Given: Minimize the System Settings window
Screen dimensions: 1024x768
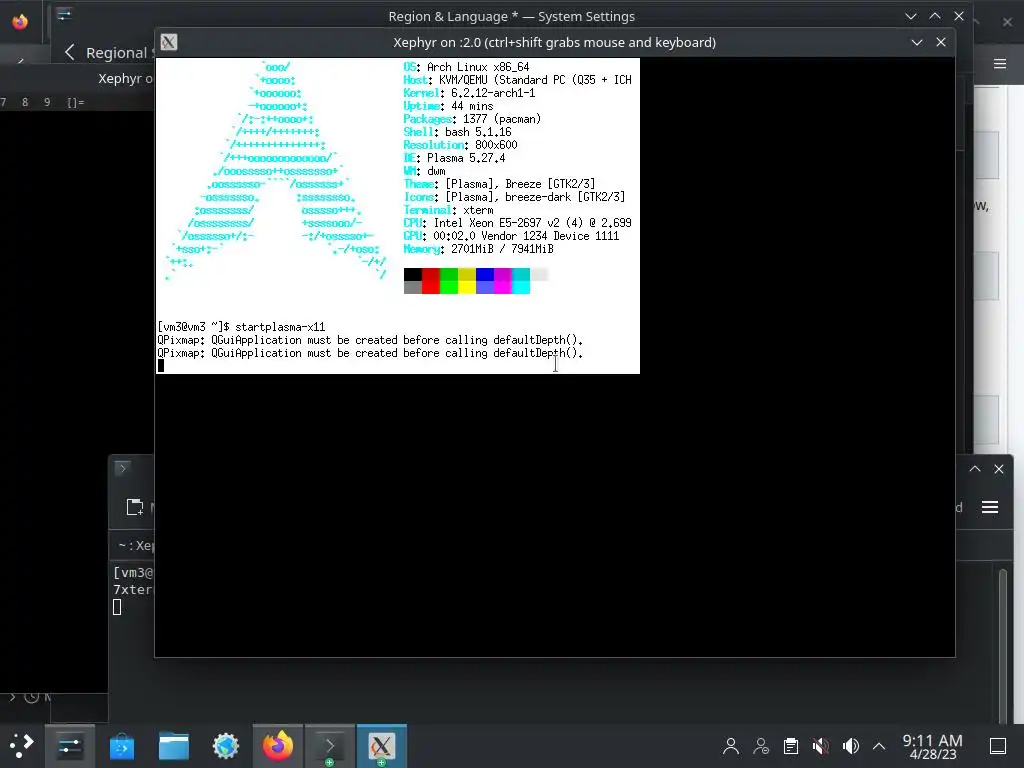Looking at the screenshot, I should click(x=910, y=16).
